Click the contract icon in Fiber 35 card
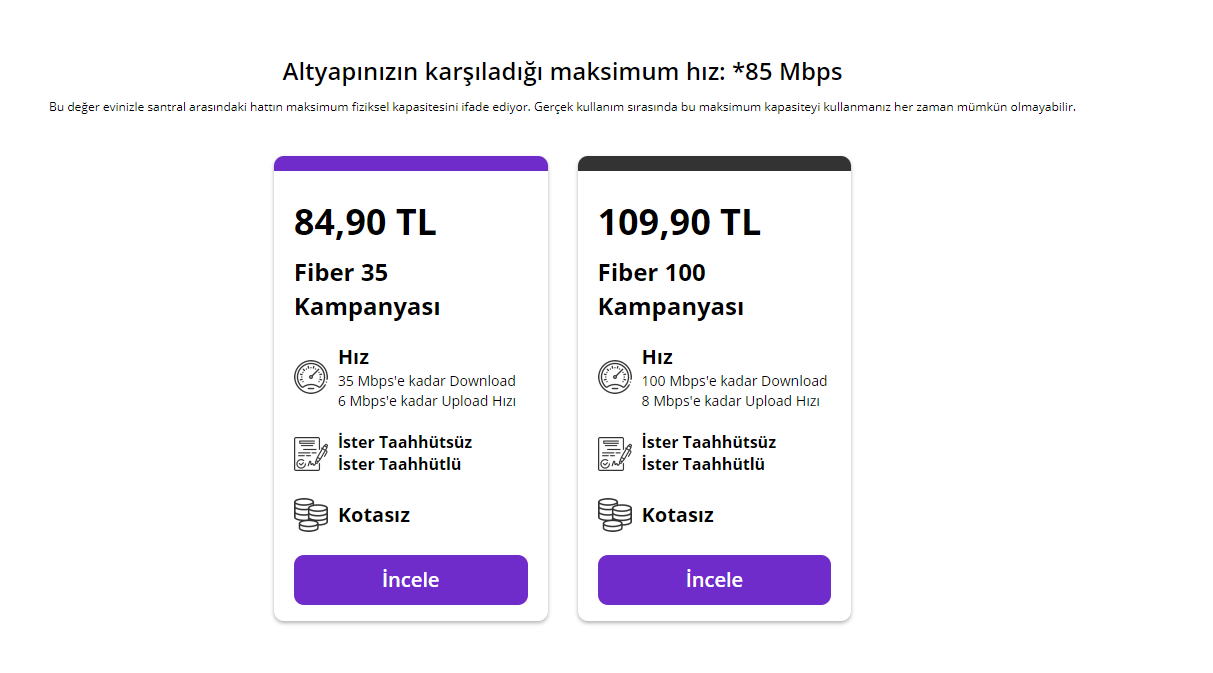 click(311, 453)
